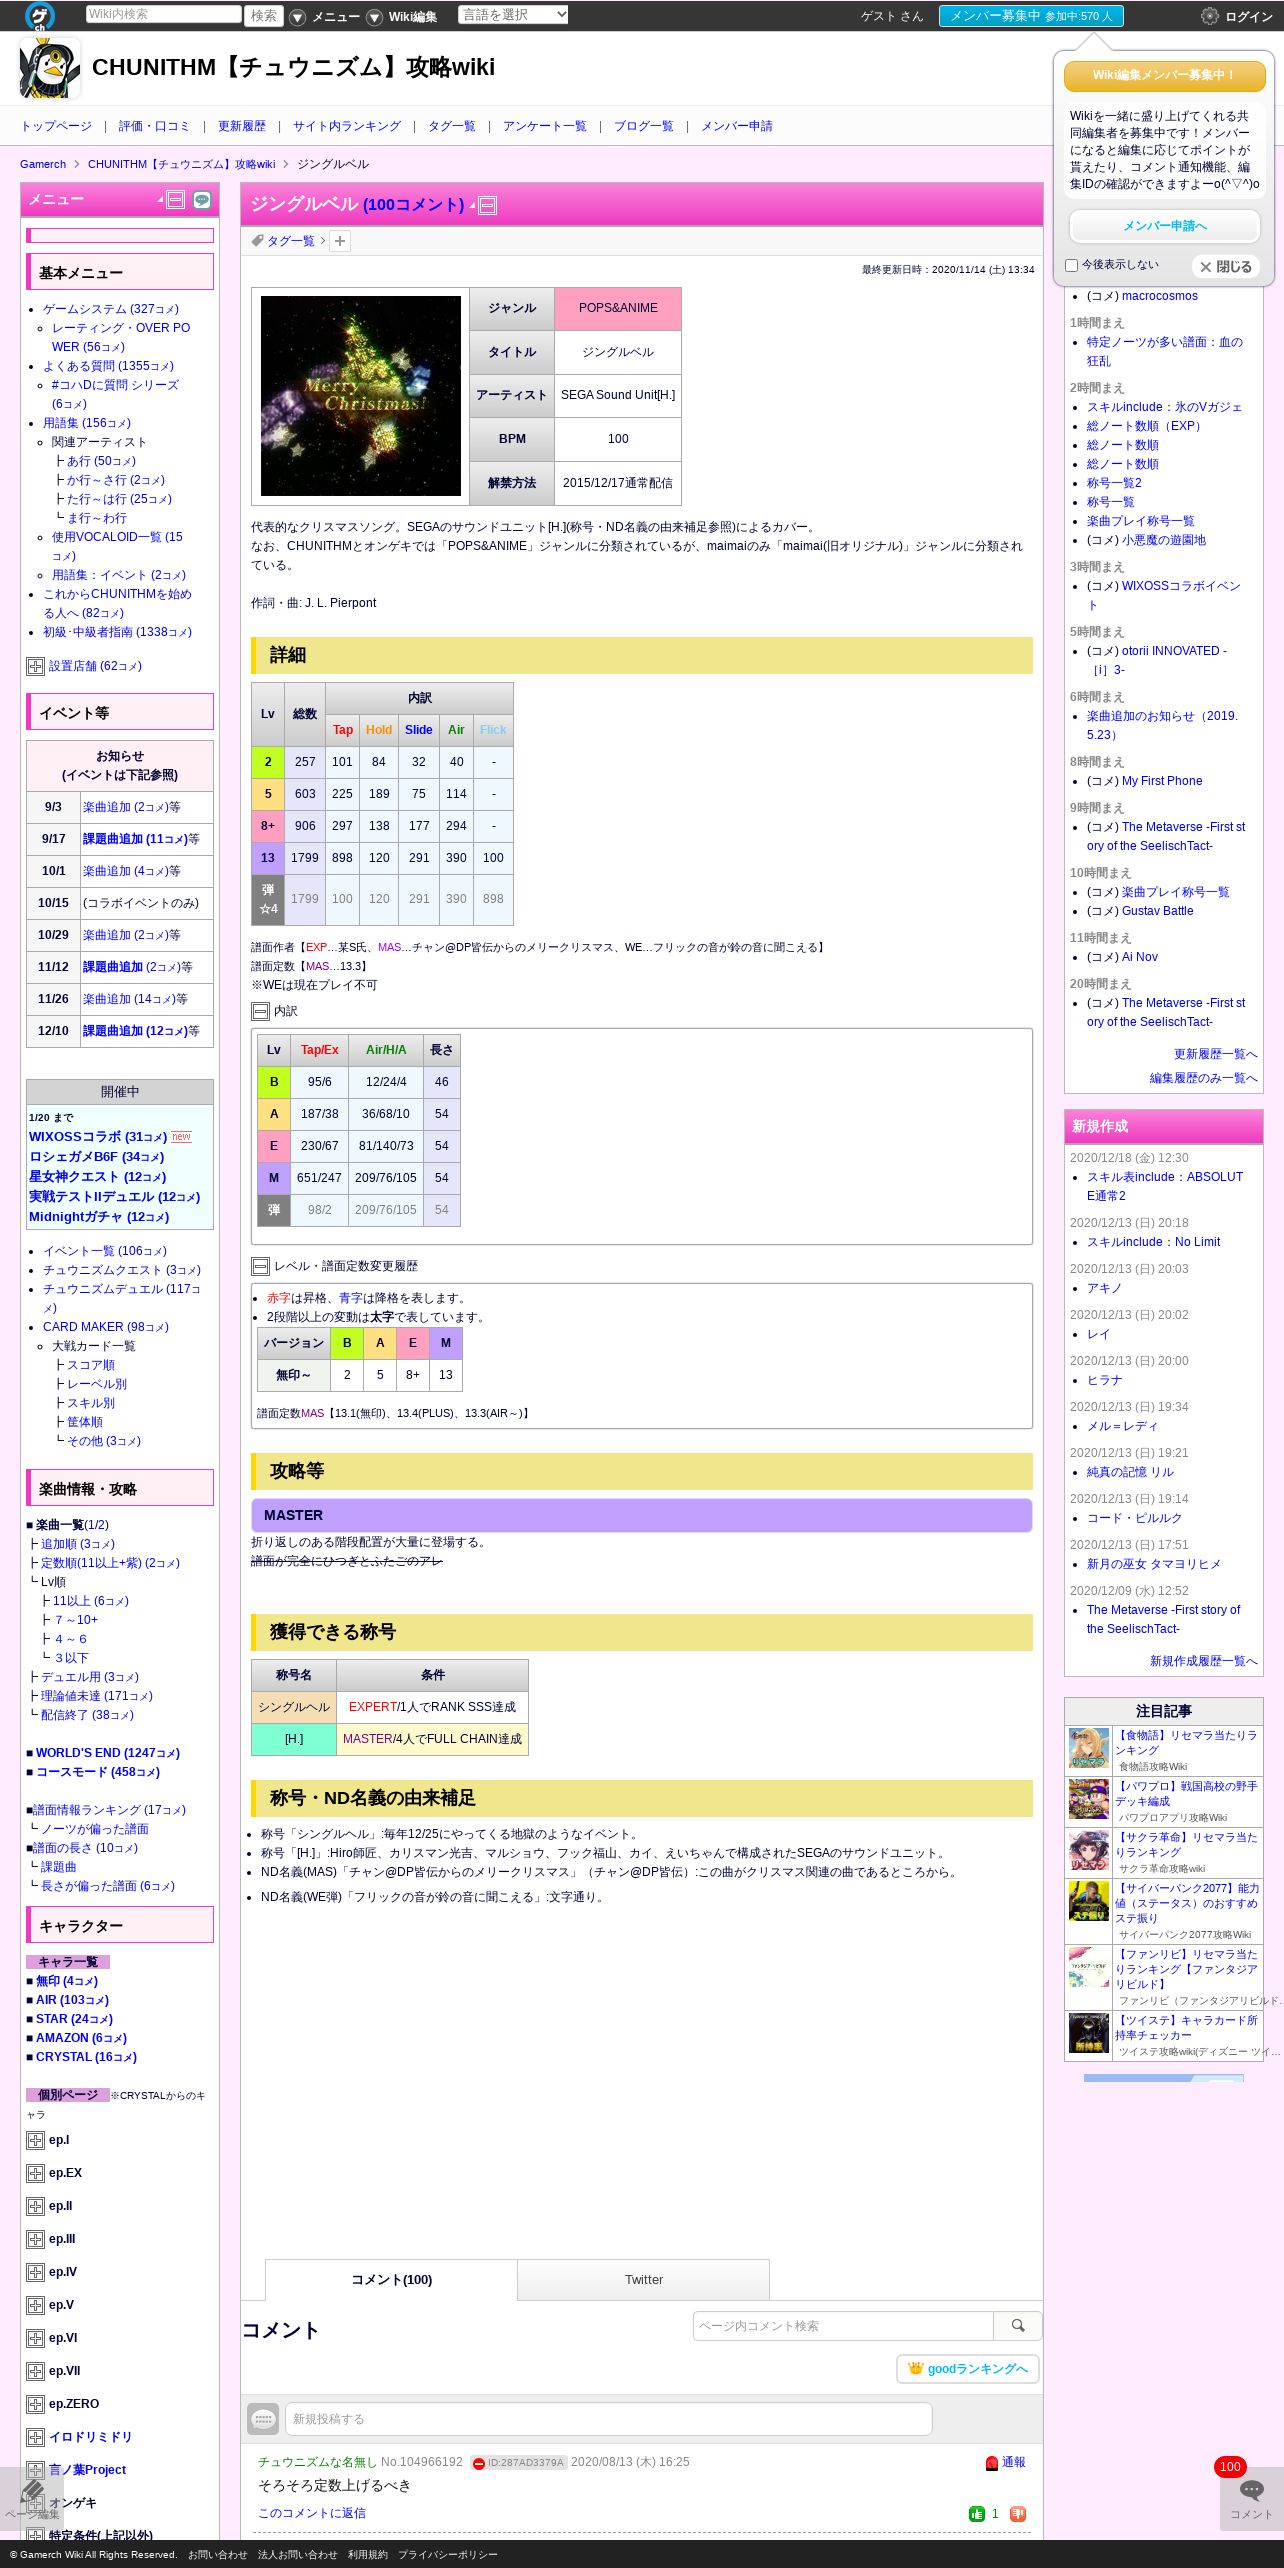
Task: Click the Merry Christmas jacket image
Action: [x=361, y=396]
